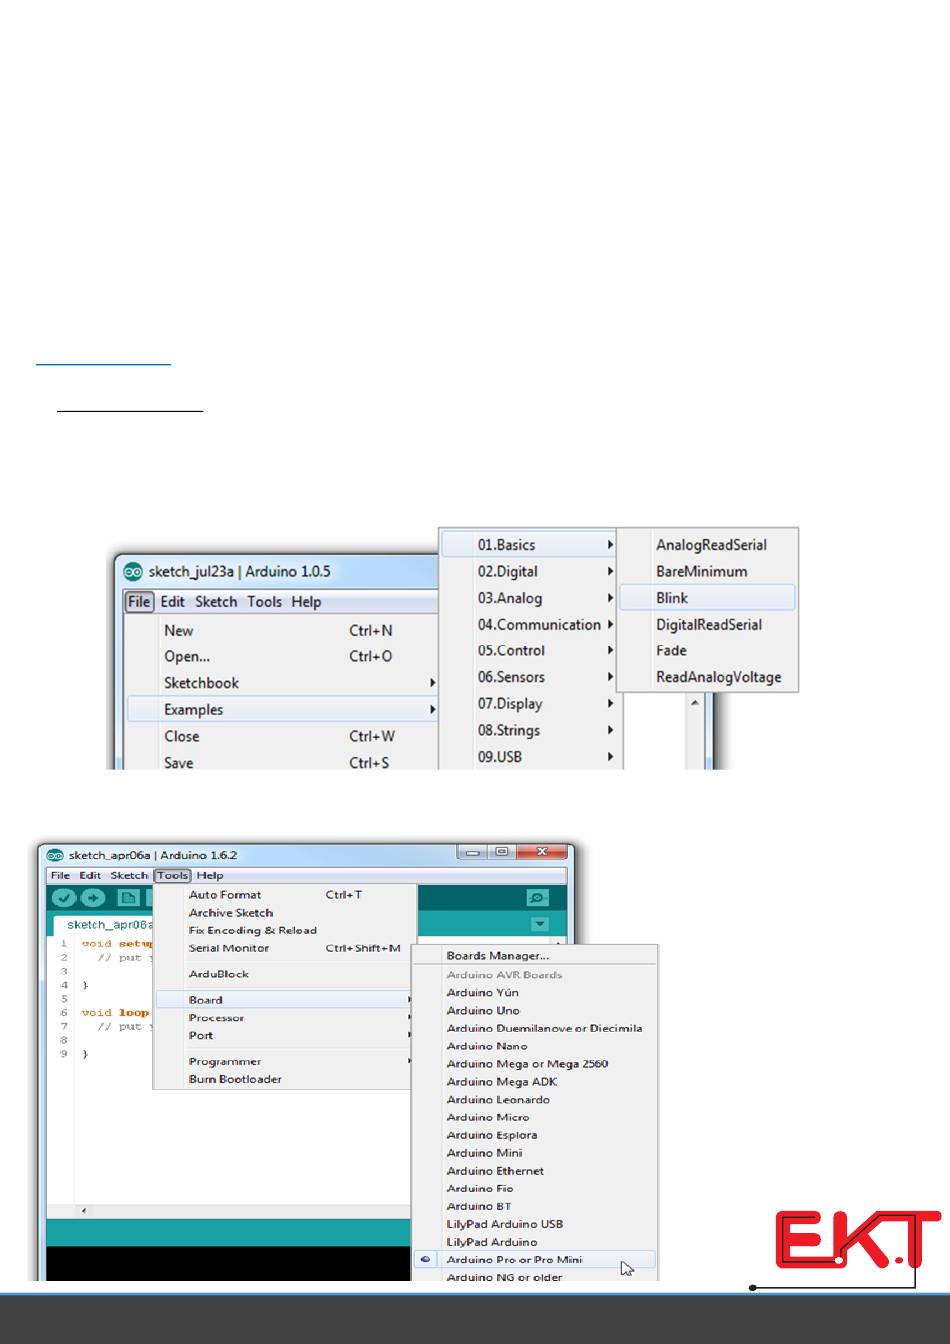Select the Arduino Pro or Pro Mini radio option
The width and height of the screenshot is (950, 1344).
(x=514, y=1260)
